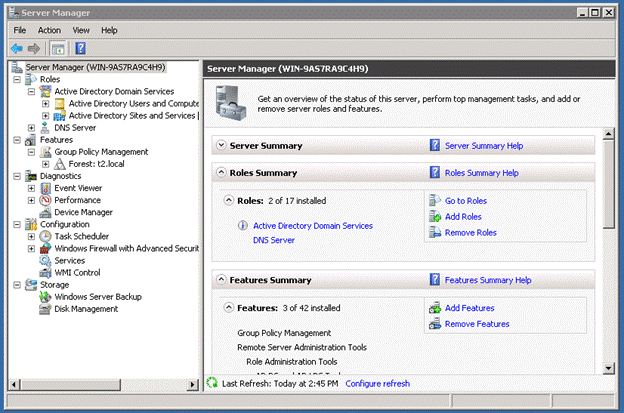Expand the Event Viewer node
Screen dimensions: 624x413
click(31, 188)
